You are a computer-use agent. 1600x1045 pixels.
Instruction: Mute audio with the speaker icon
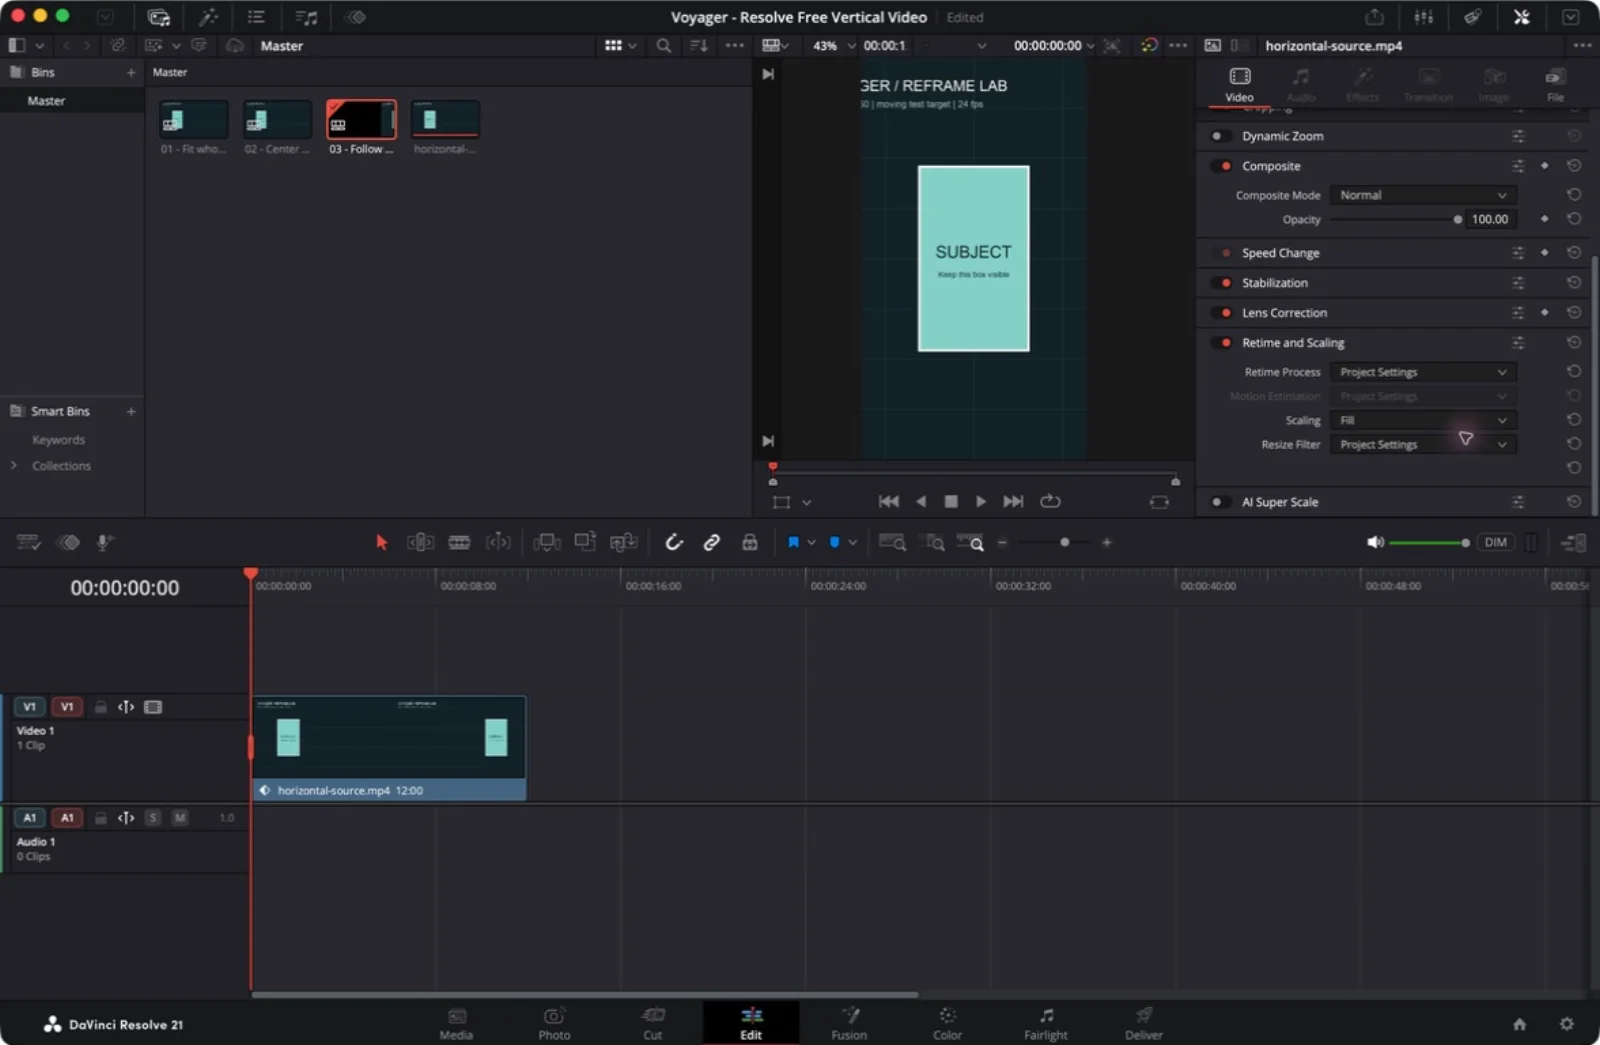click(1375, 542)
